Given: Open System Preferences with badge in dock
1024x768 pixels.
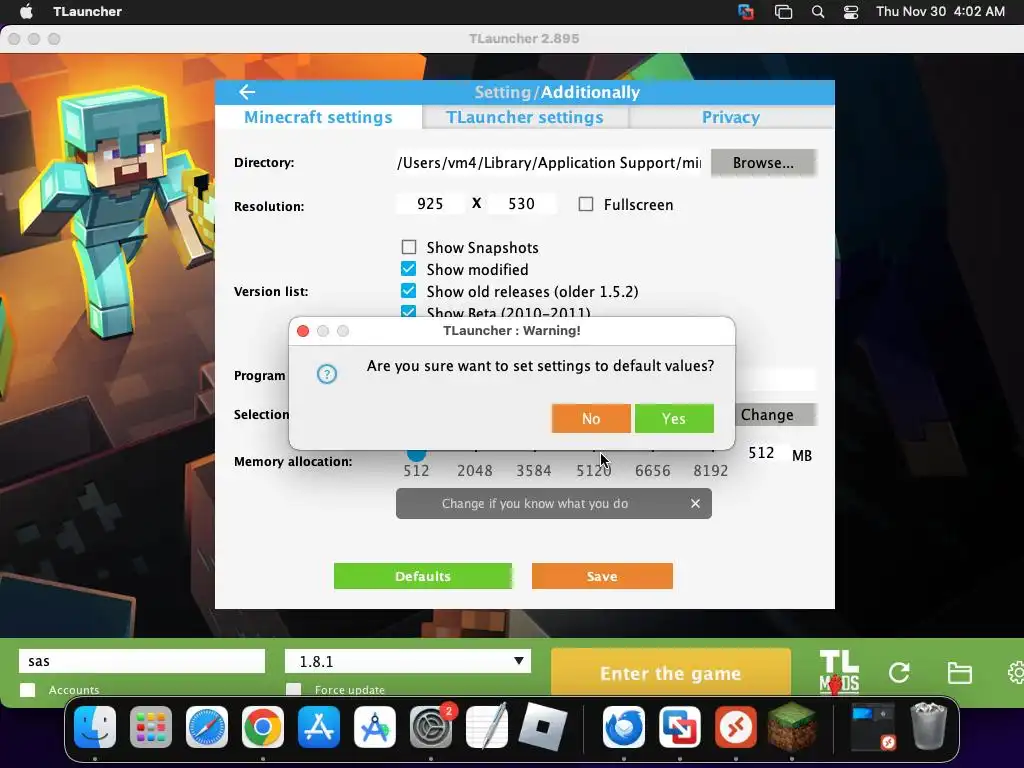Looking at the screenshot, I should click(431, 727).
